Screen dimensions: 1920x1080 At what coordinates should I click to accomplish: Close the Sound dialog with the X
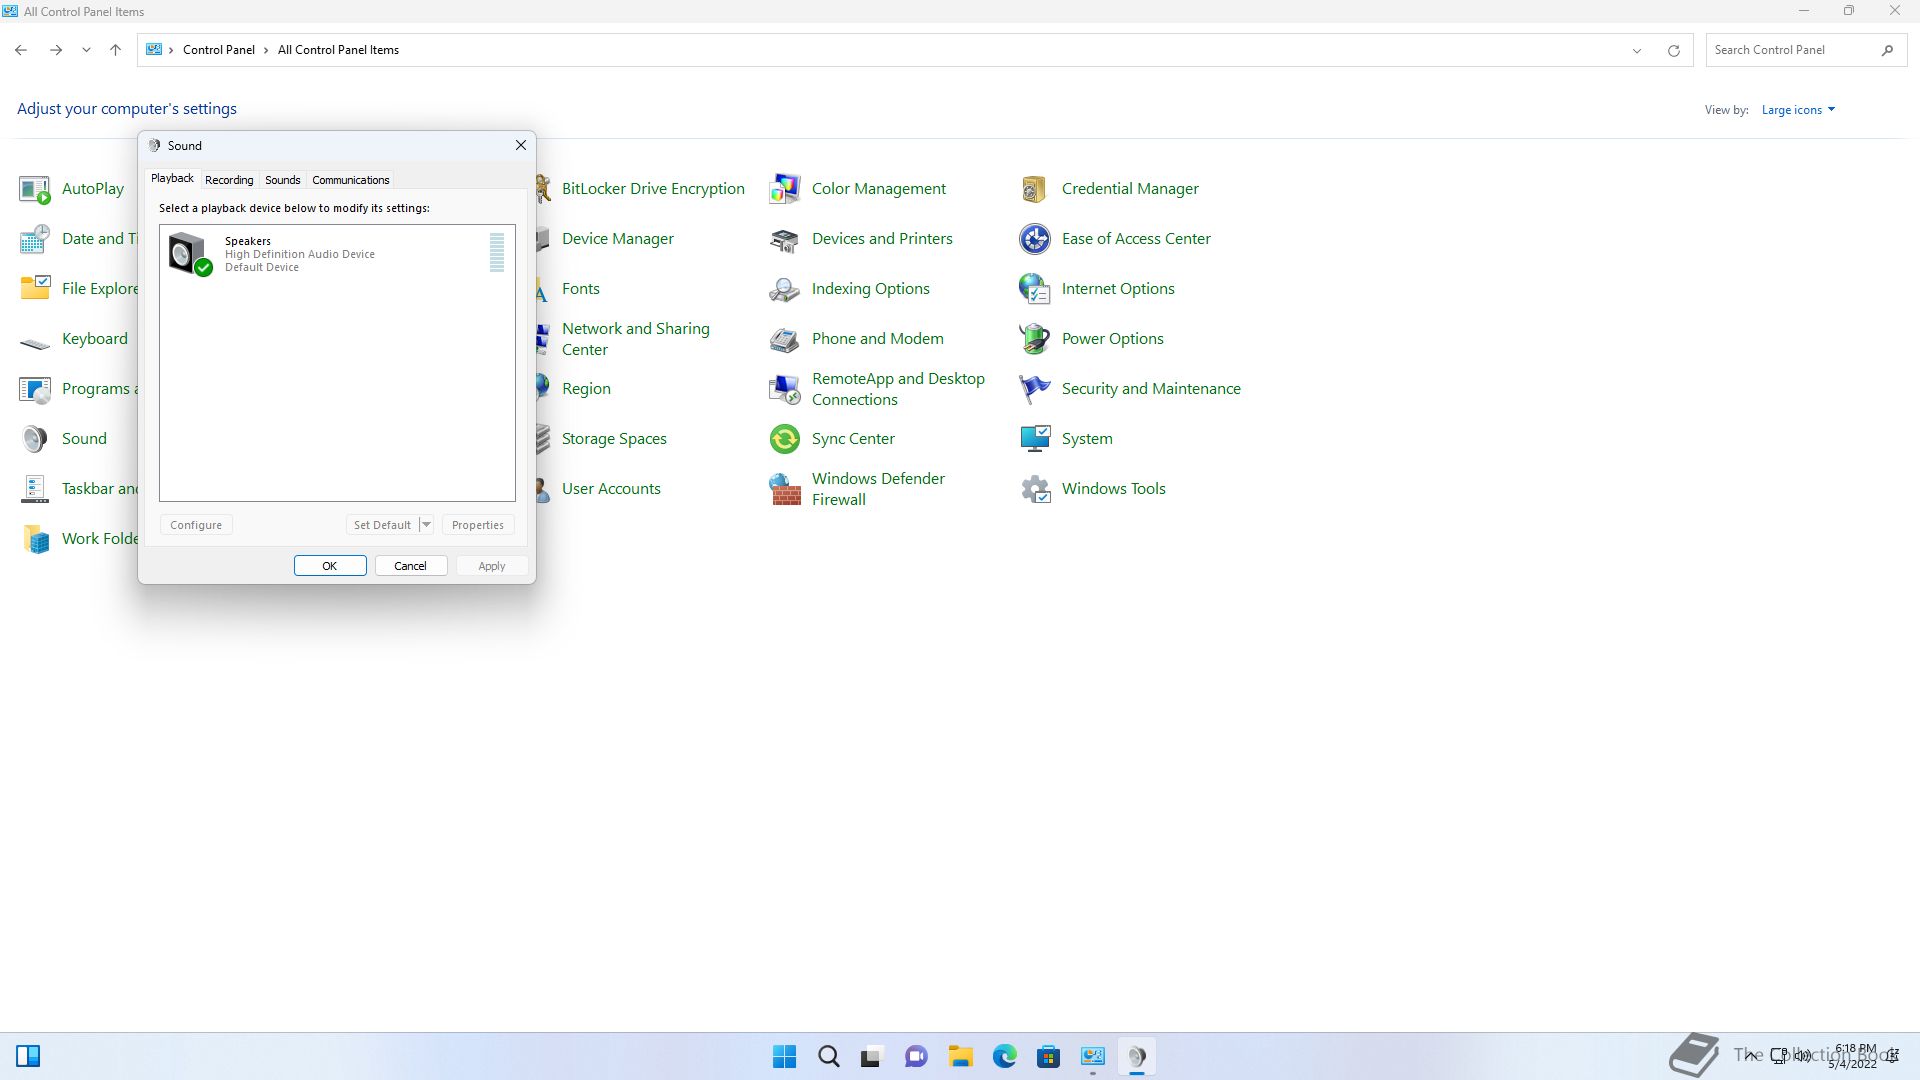pyautogui.click(x=521, y=146)
